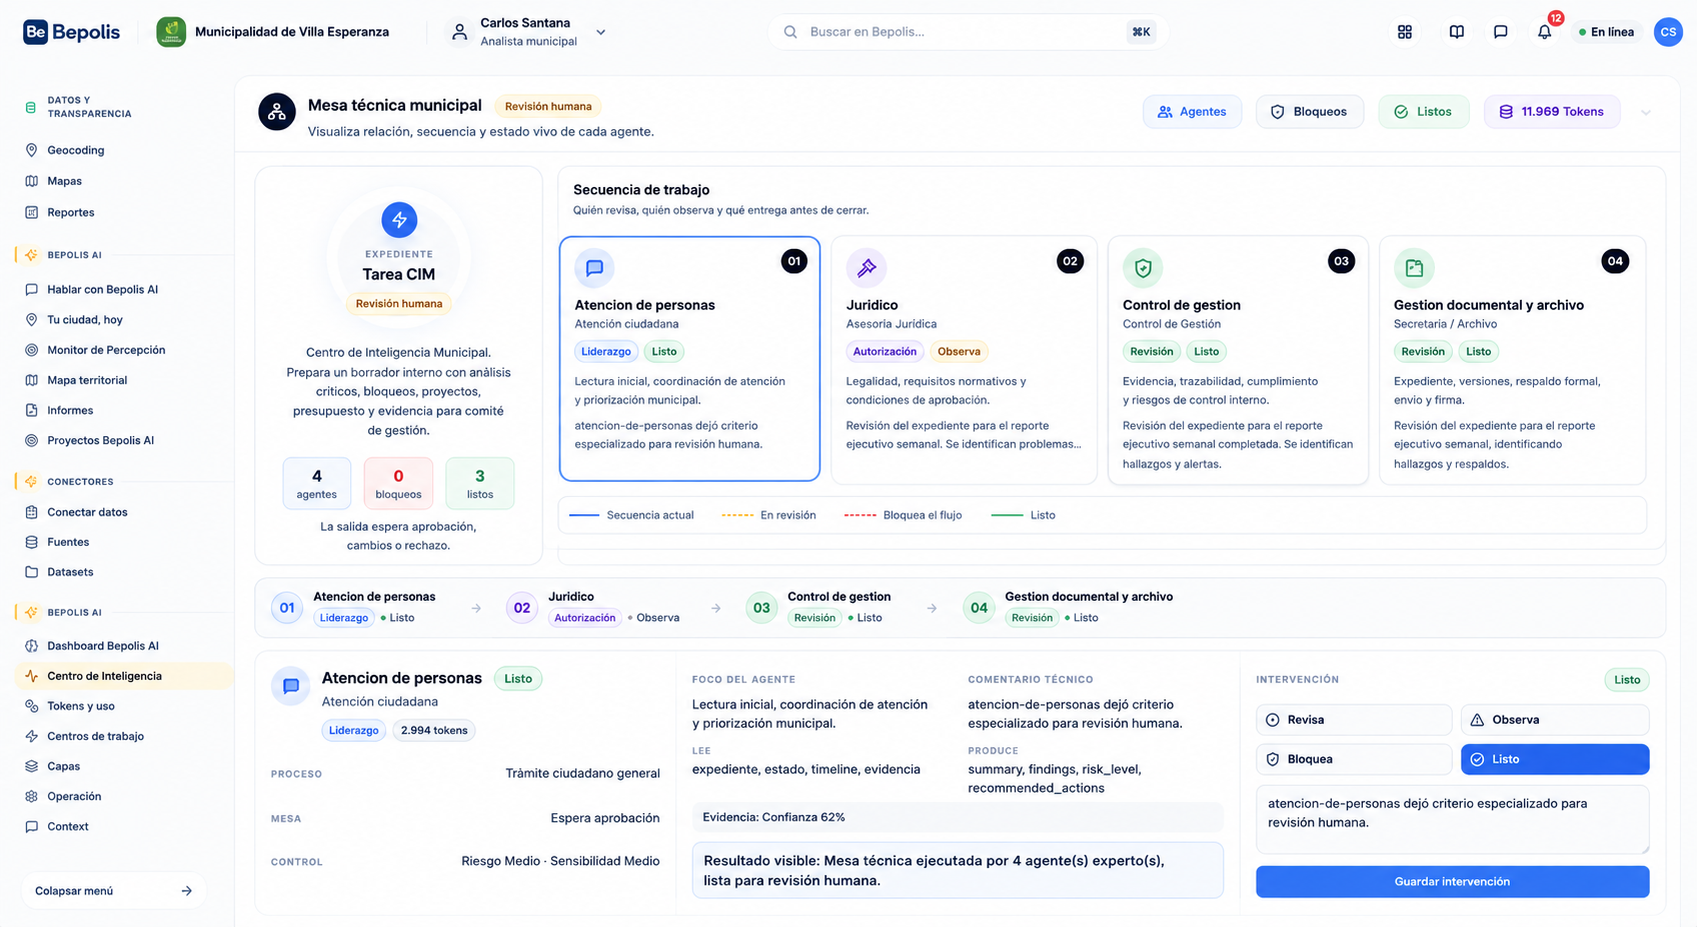Click the 0 bloqueos counter tile
Viewport: 1697px width, 927px height.
pos(398,483)
